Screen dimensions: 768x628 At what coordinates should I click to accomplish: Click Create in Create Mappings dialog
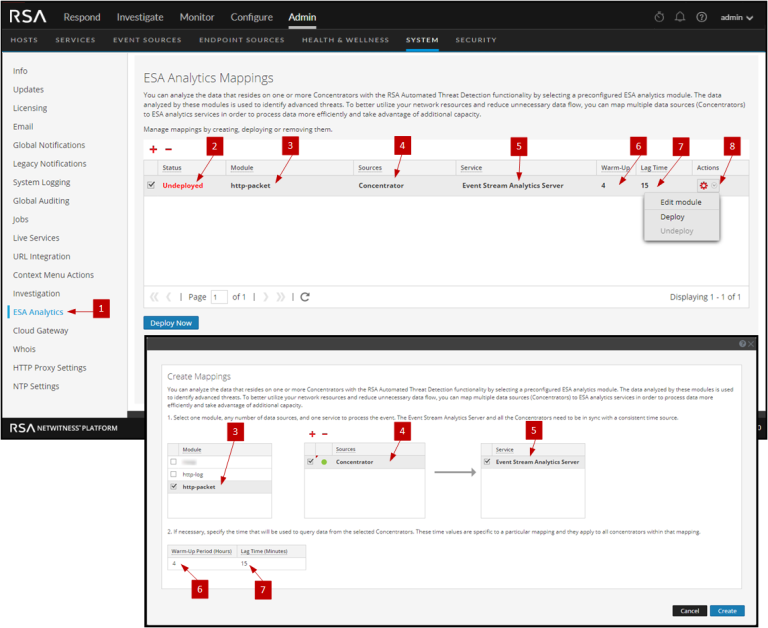(727, 610)
